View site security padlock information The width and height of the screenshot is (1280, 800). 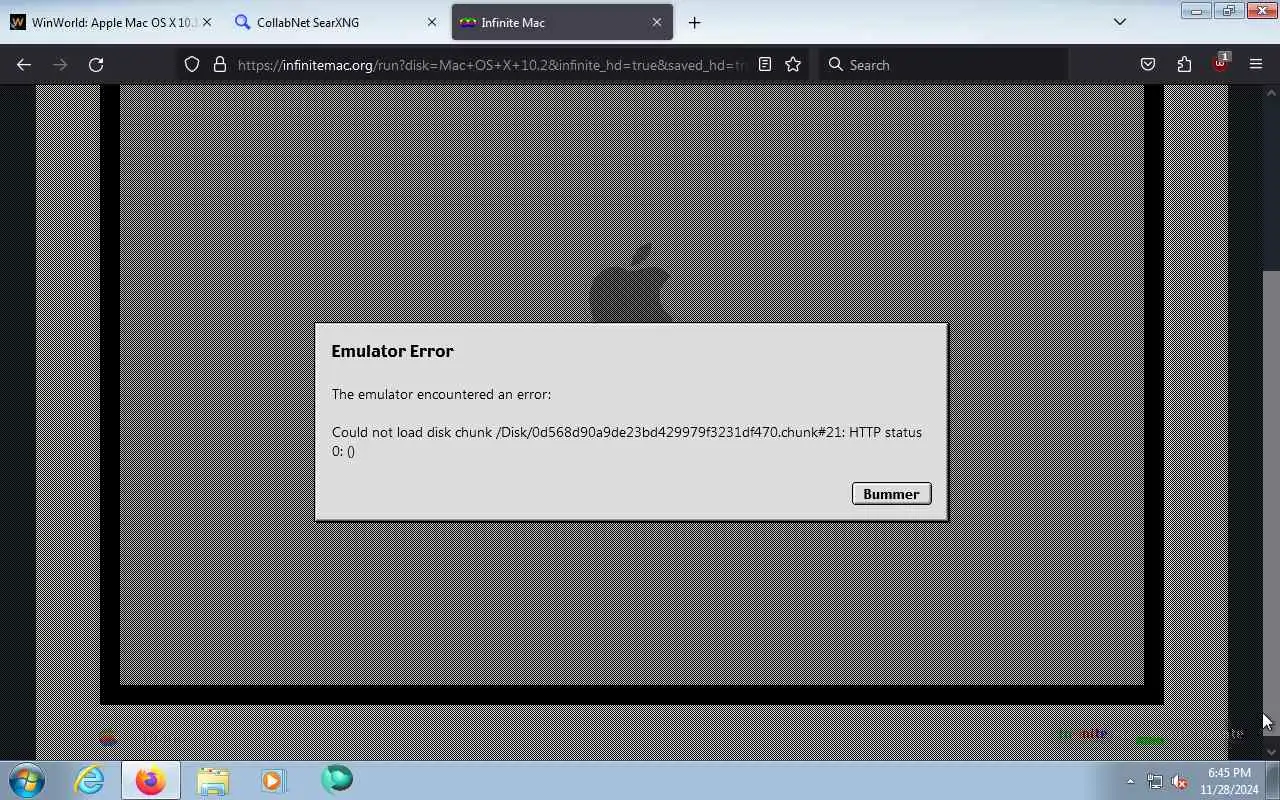point(220,65)
